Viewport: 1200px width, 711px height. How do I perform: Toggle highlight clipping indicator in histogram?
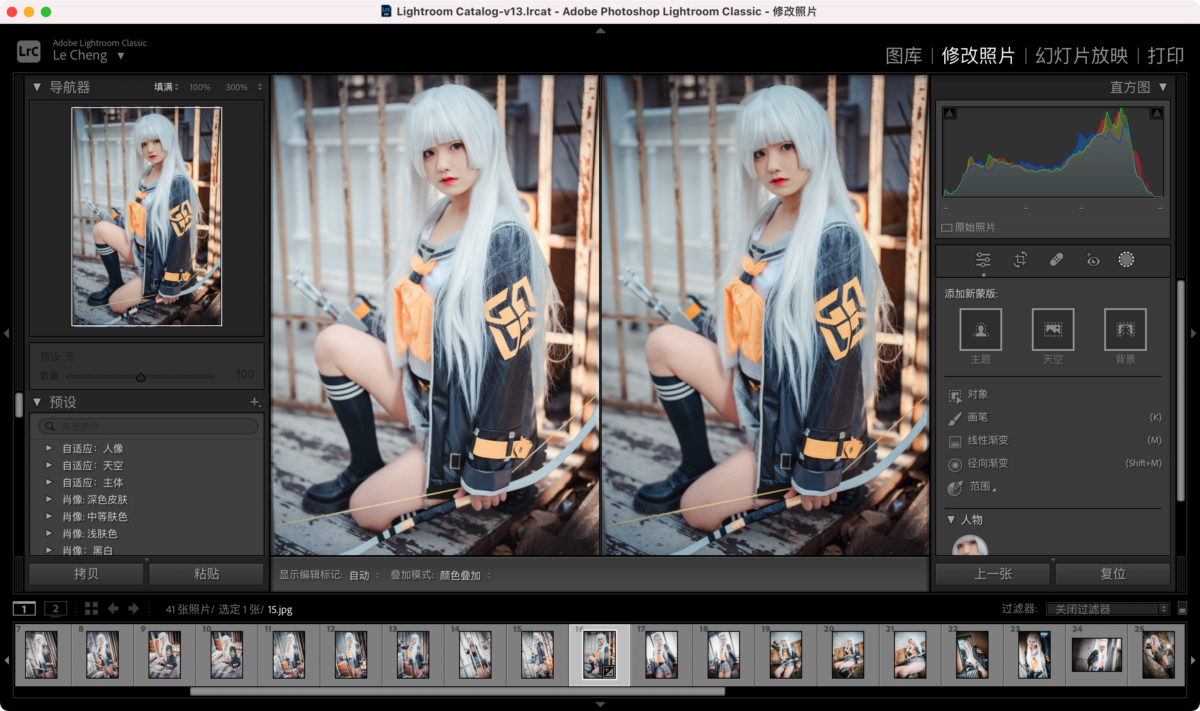click(x=1156, y=113)
